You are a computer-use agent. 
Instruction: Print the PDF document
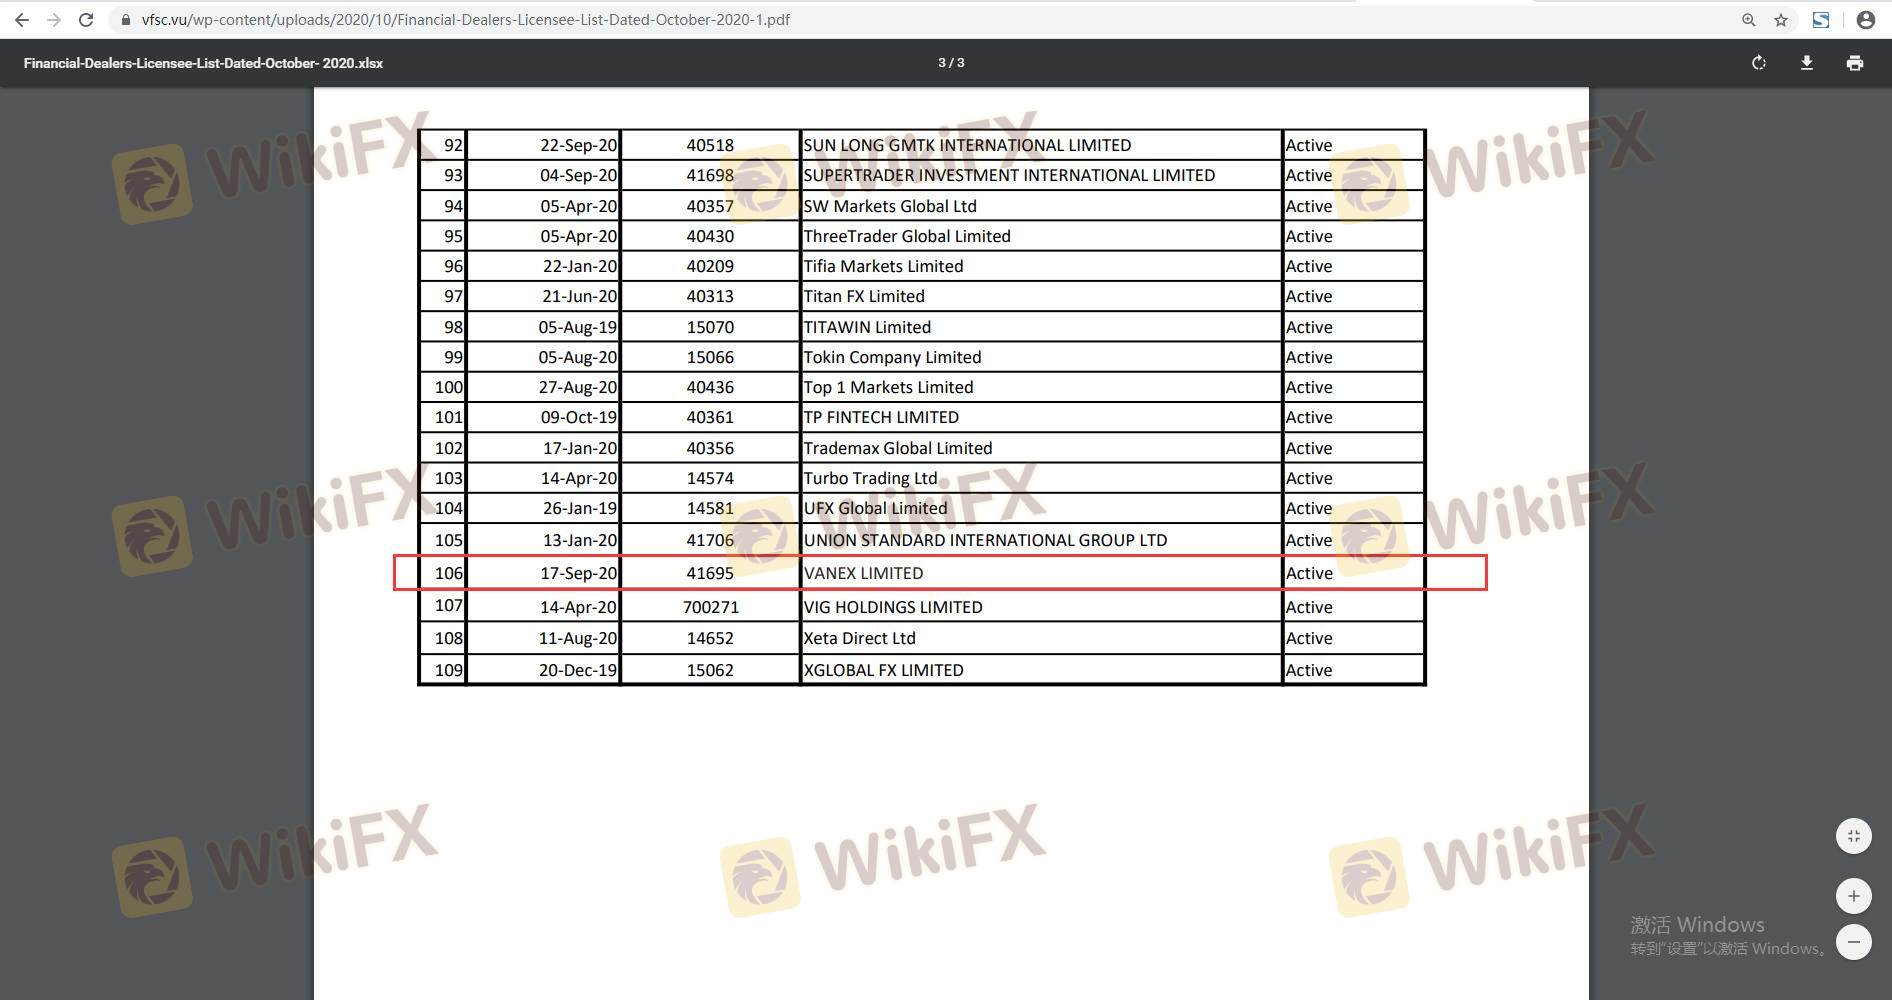tap(1854, 63)
